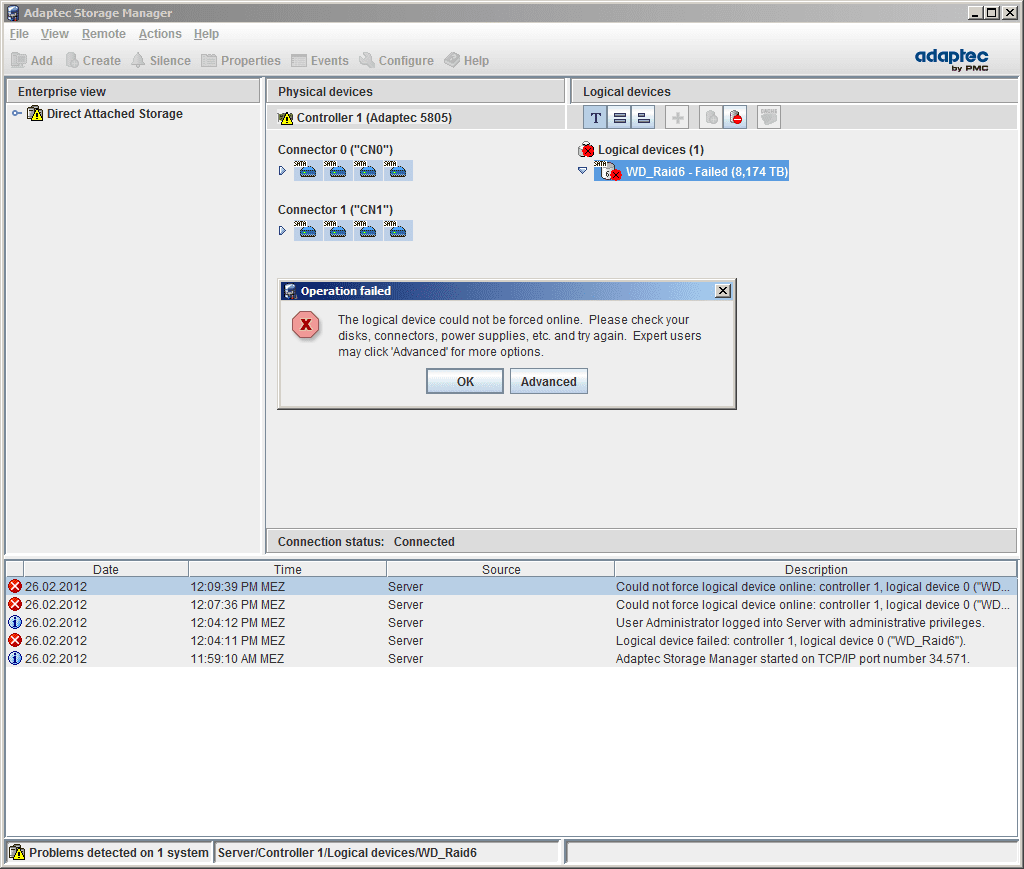Click the Physical devices panel header

tap(415, 91)
